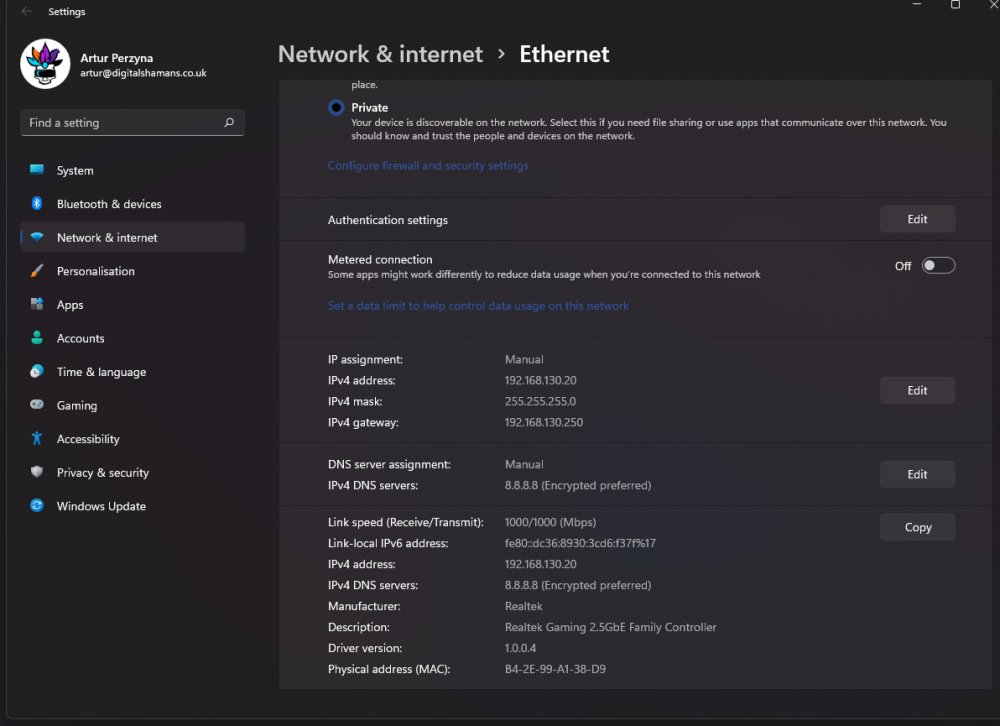Copy the network properties
Viewport: 1000px width, 726px height.
(x=917, y=527)
